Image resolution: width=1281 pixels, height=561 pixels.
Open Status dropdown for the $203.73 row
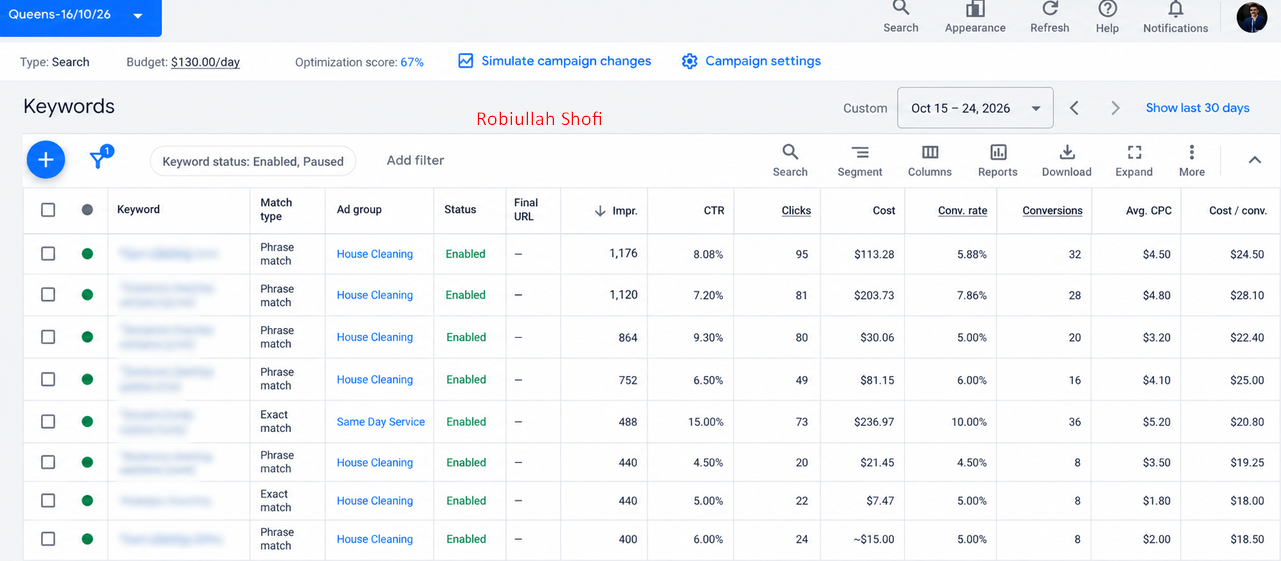tap(466, 295)
